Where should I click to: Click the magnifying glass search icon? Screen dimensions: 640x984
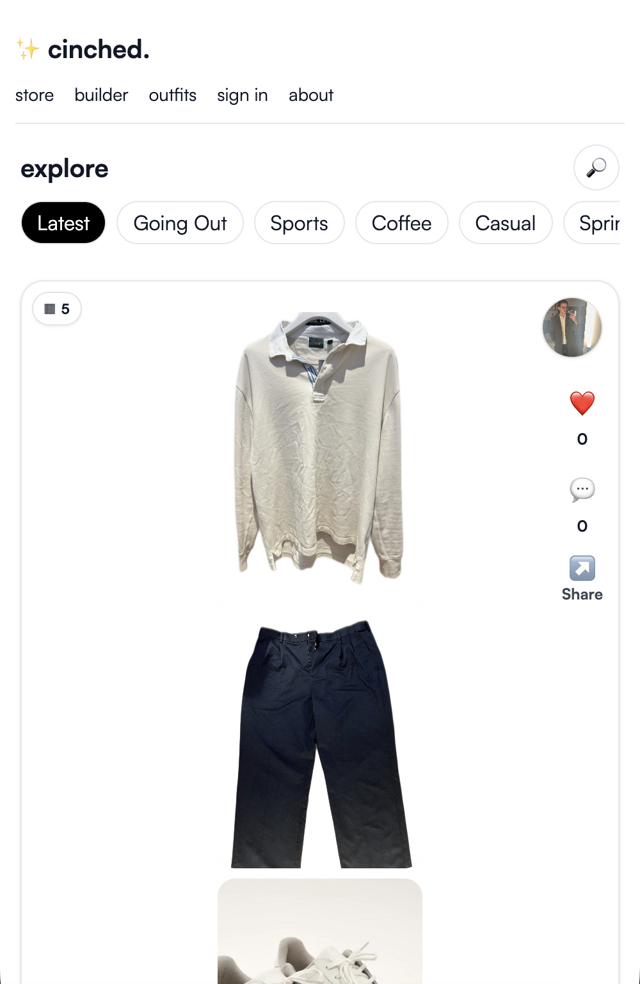pyautogui.click(x=596, y=168)
